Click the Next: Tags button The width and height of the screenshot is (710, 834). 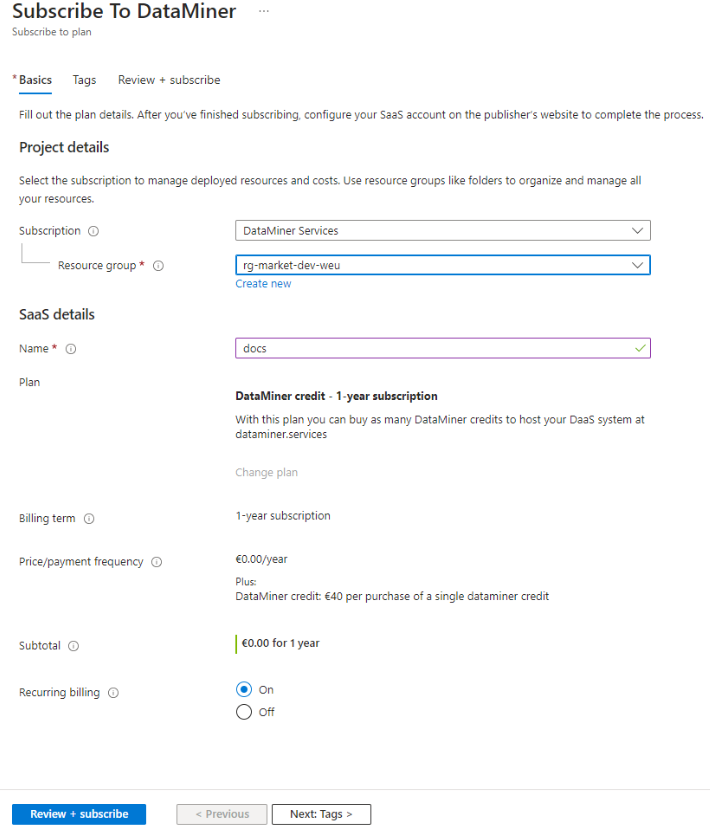pos(321,814)
